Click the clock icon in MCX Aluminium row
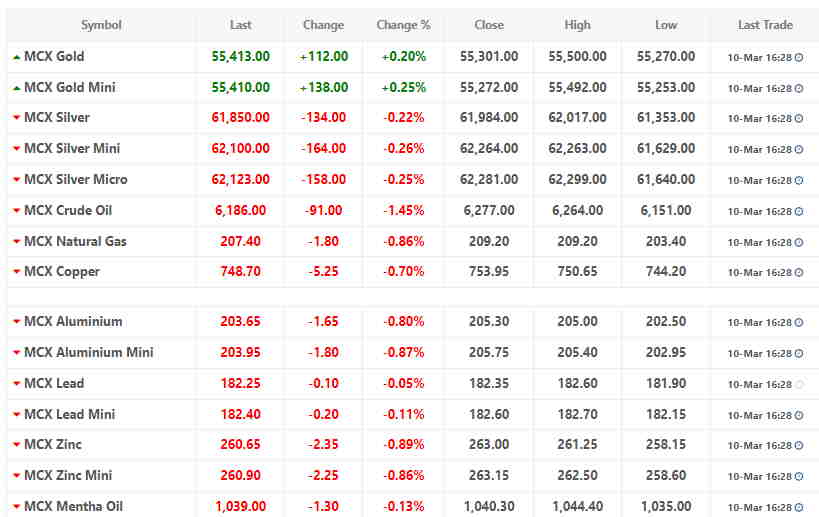This screenshot has width=819, height=517. [799, 323]
